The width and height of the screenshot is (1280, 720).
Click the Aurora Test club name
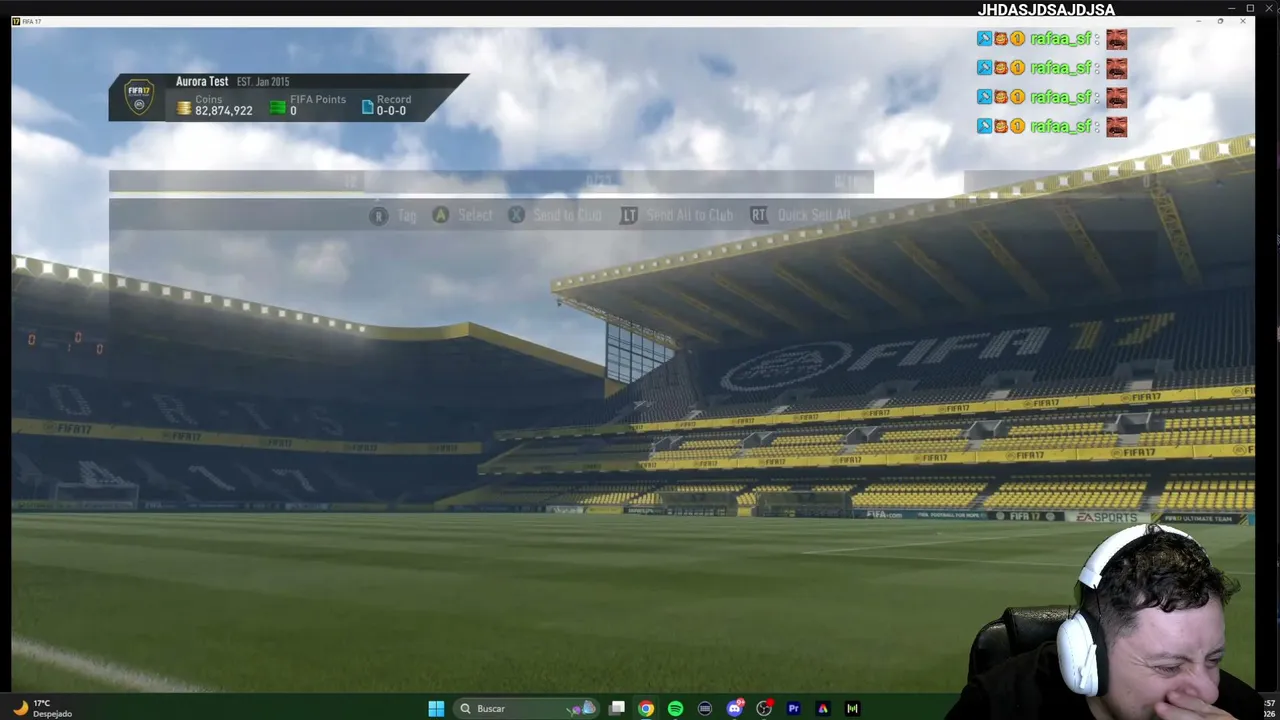(202, 82)
